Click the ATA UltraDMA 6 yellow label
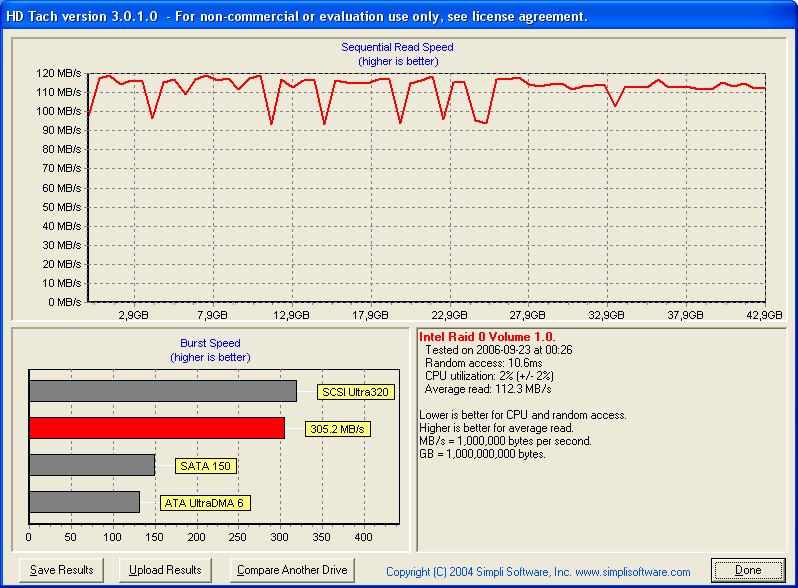This screenshot has width=798, height=588. tap(205, 503)
